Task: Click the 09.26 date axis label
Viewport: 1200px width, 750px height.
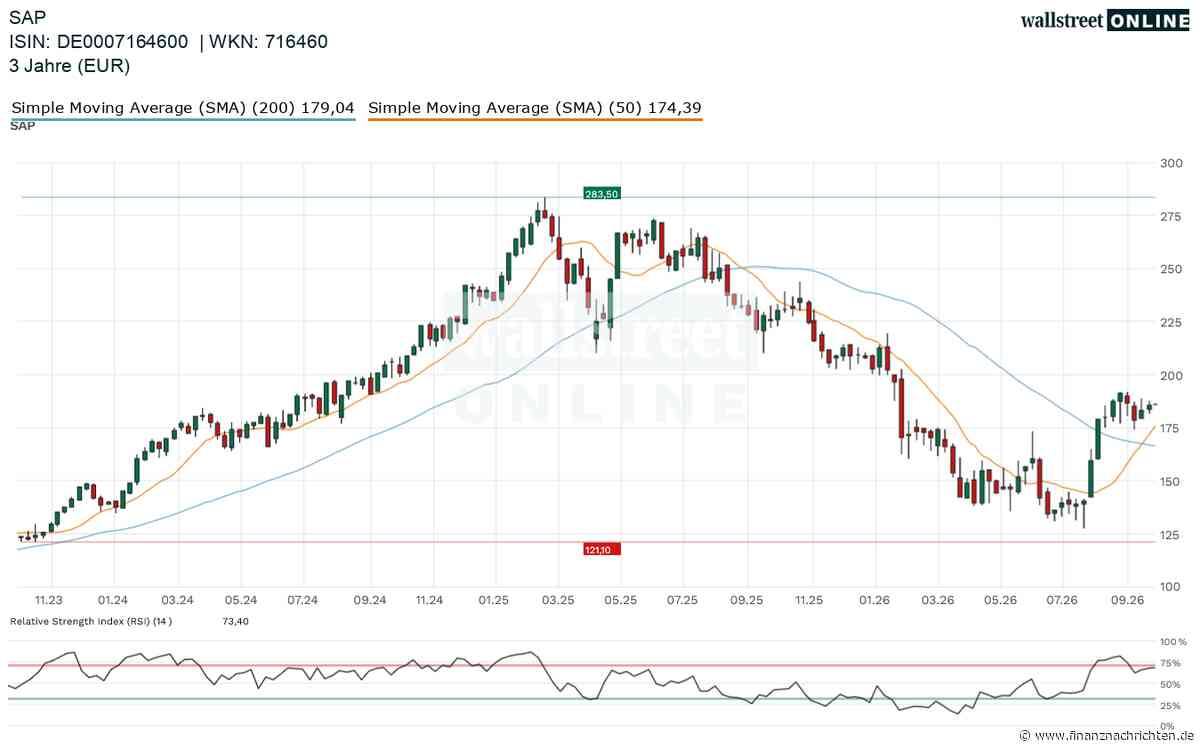Action: point(1128,600)
